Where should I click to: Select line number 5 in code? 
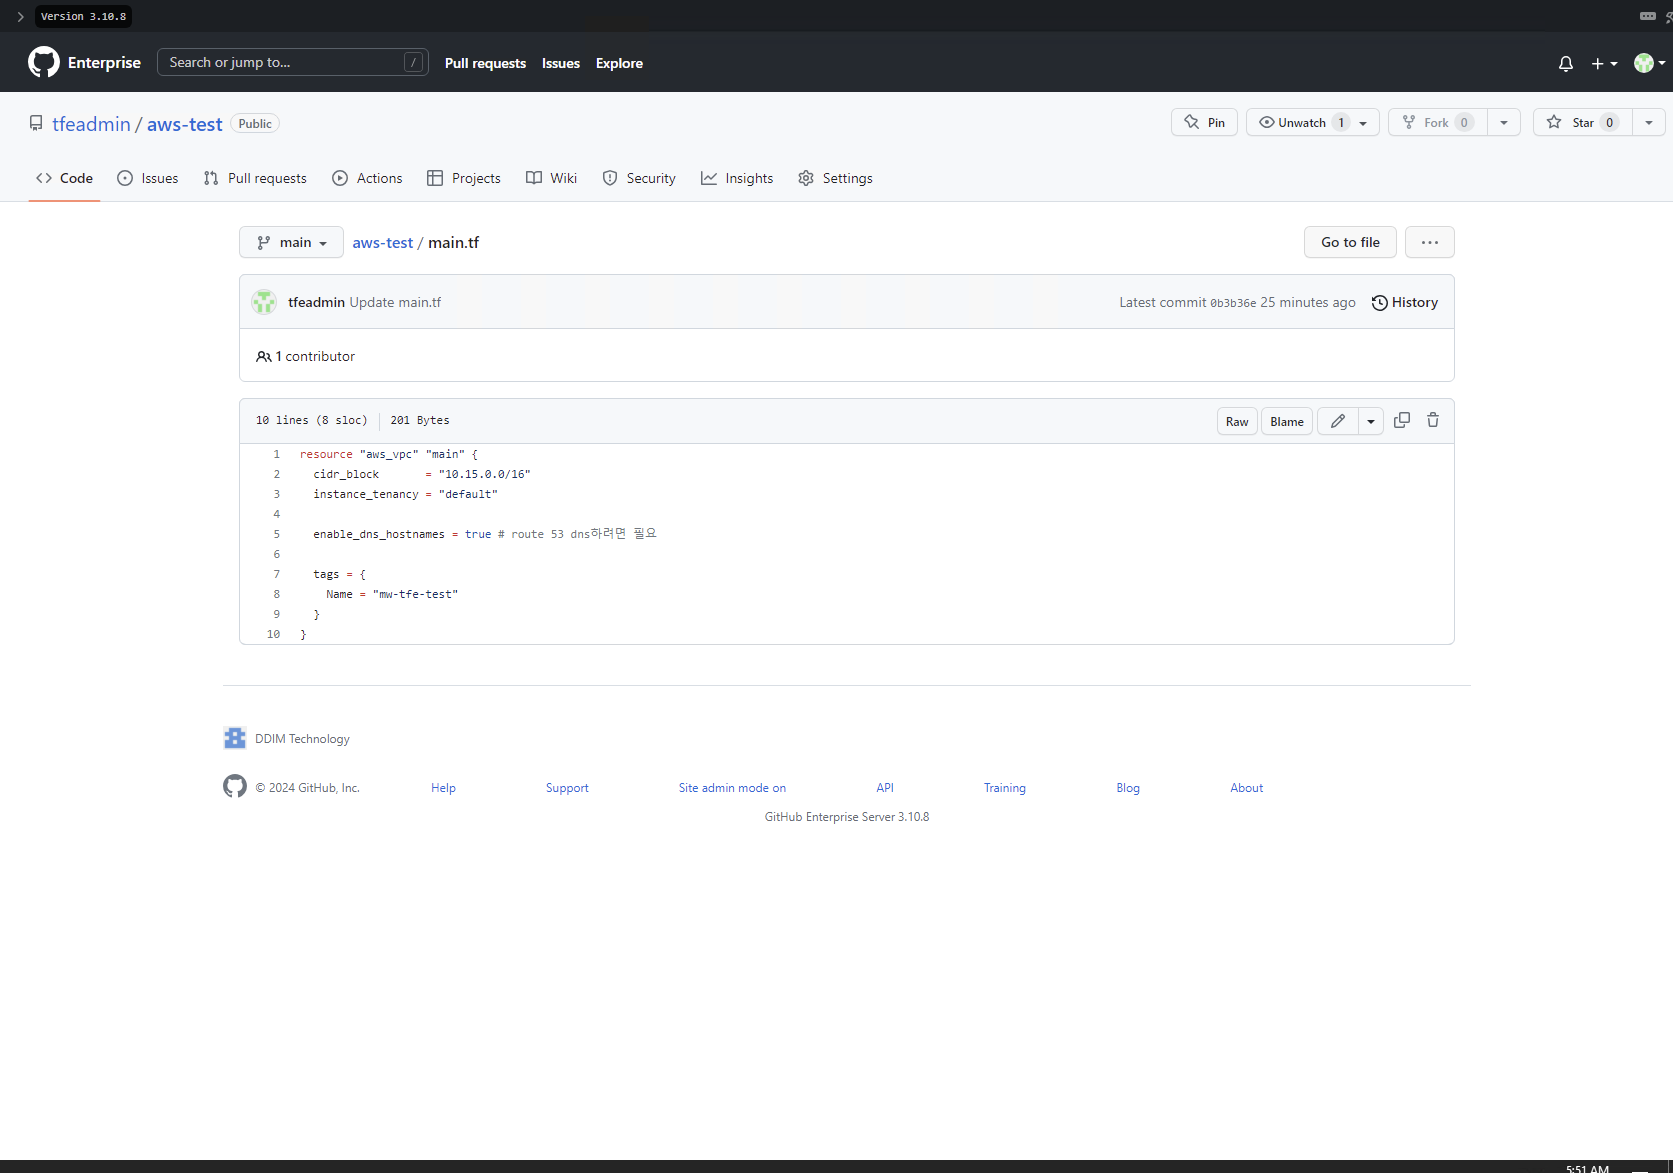[x=277, y=534]
